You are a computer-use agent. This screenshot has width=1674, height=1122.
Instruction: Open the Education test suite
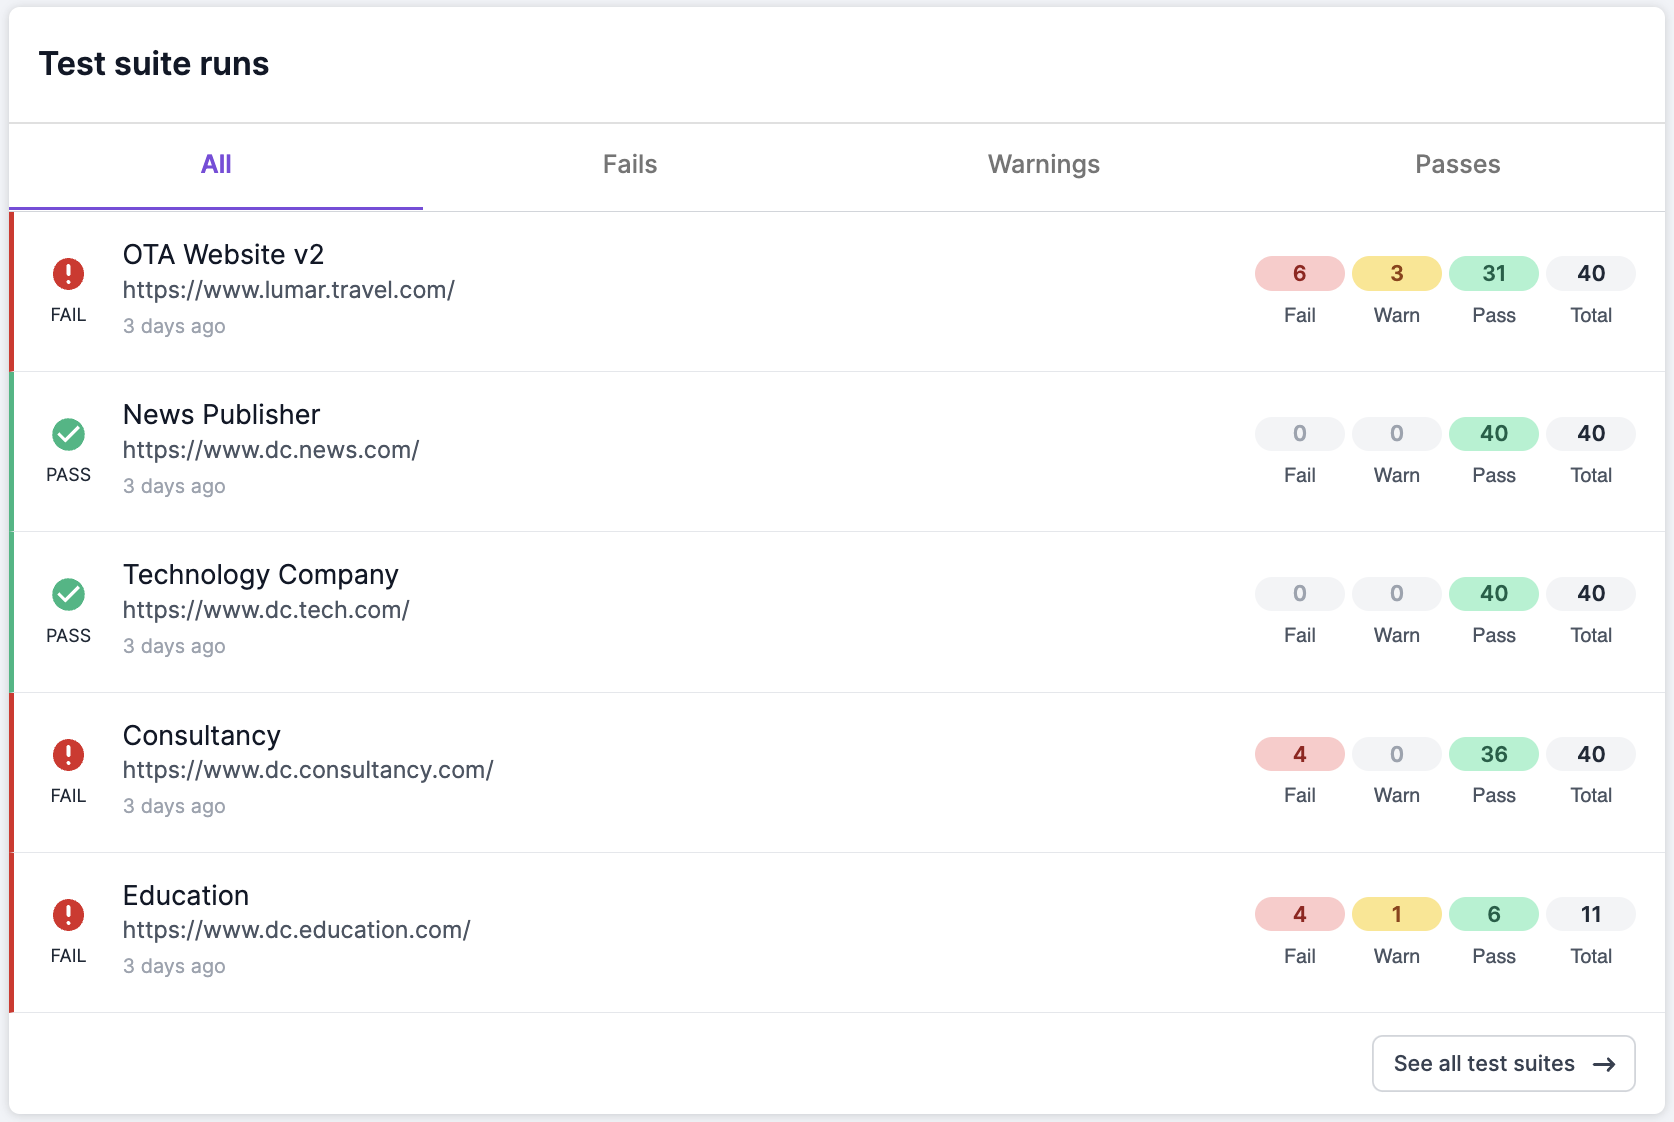click(186, 896)
